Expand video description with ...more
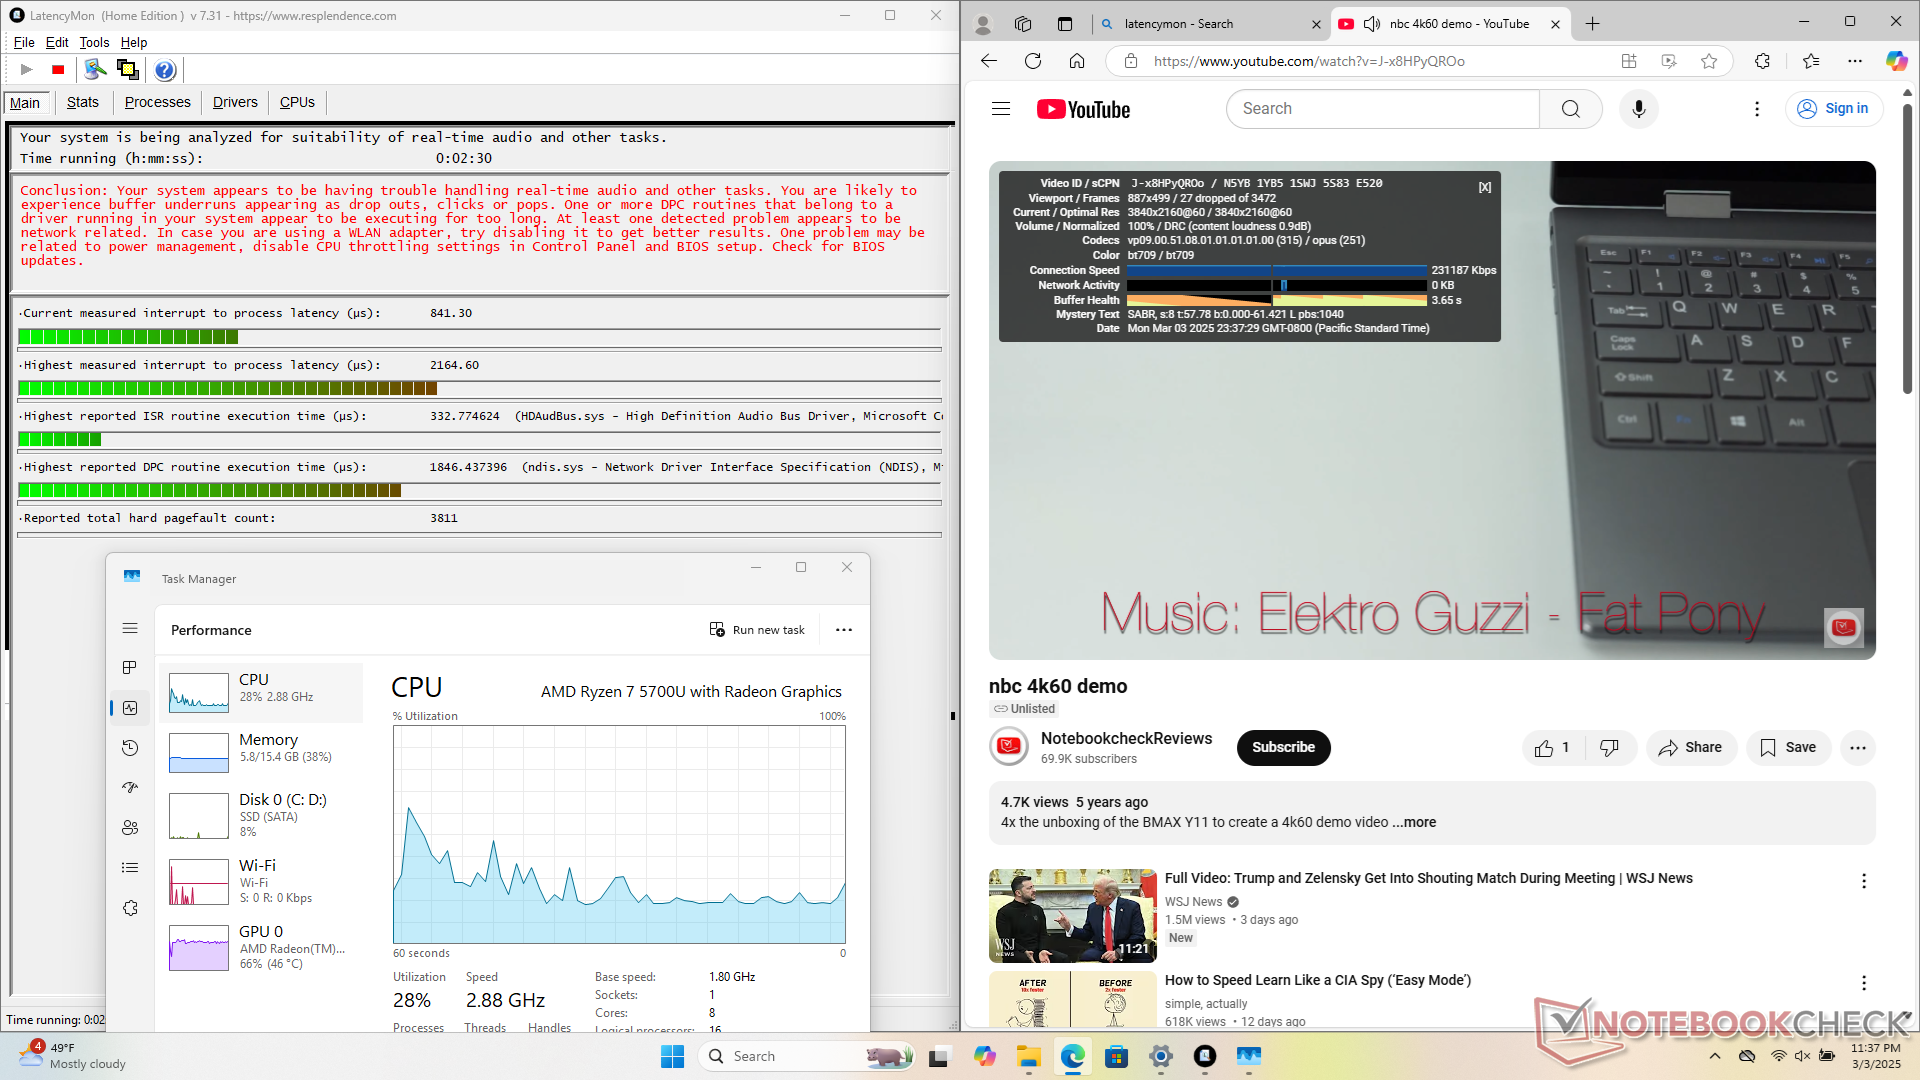This screenshot has height=1080, width=1920. (x=1414, y=822)
